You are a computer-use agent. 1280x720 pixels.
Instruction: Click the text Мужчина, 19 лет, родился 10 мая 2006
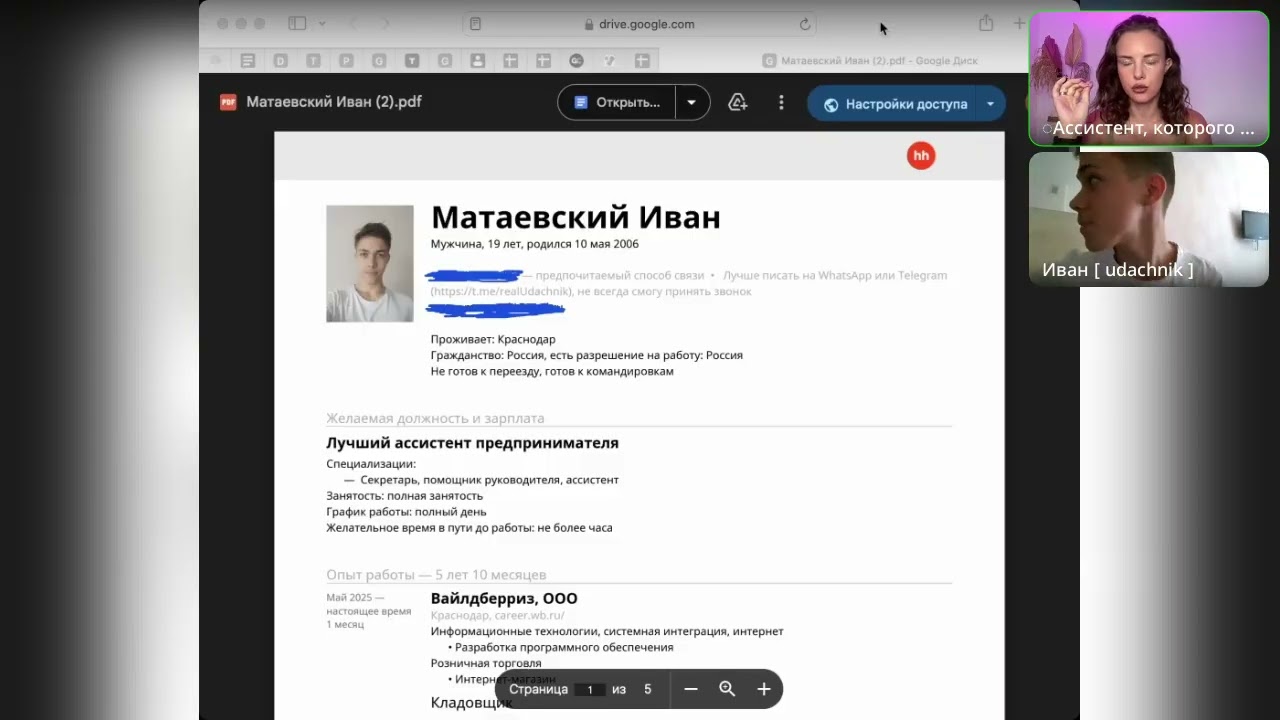[x=534, y=244]
